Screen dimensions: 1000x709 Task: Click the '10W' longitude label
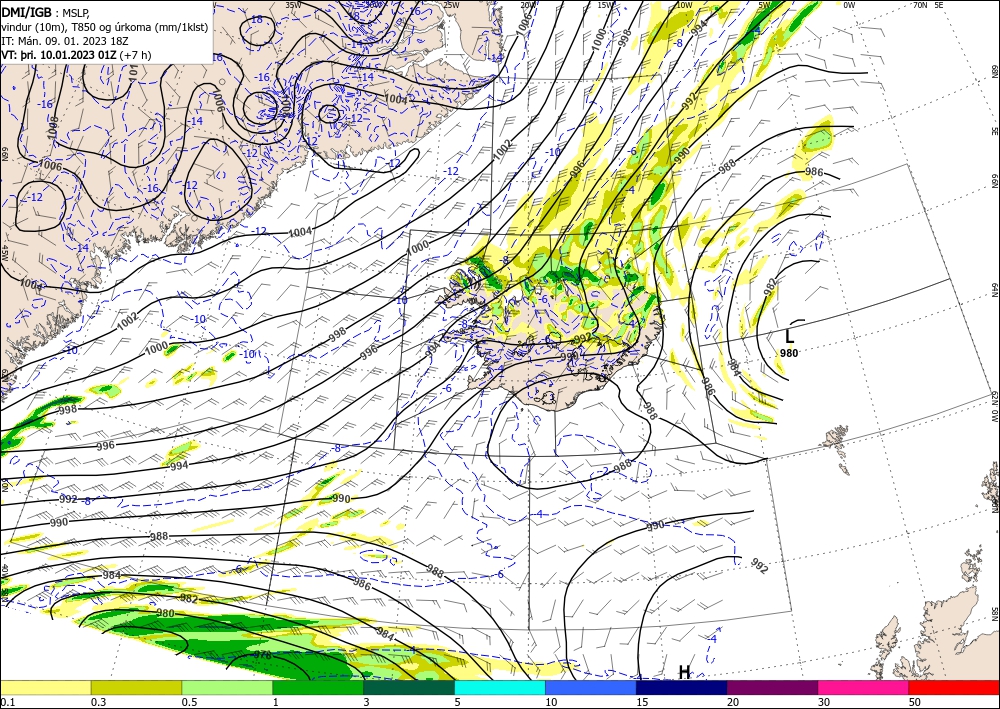point(684,5)
